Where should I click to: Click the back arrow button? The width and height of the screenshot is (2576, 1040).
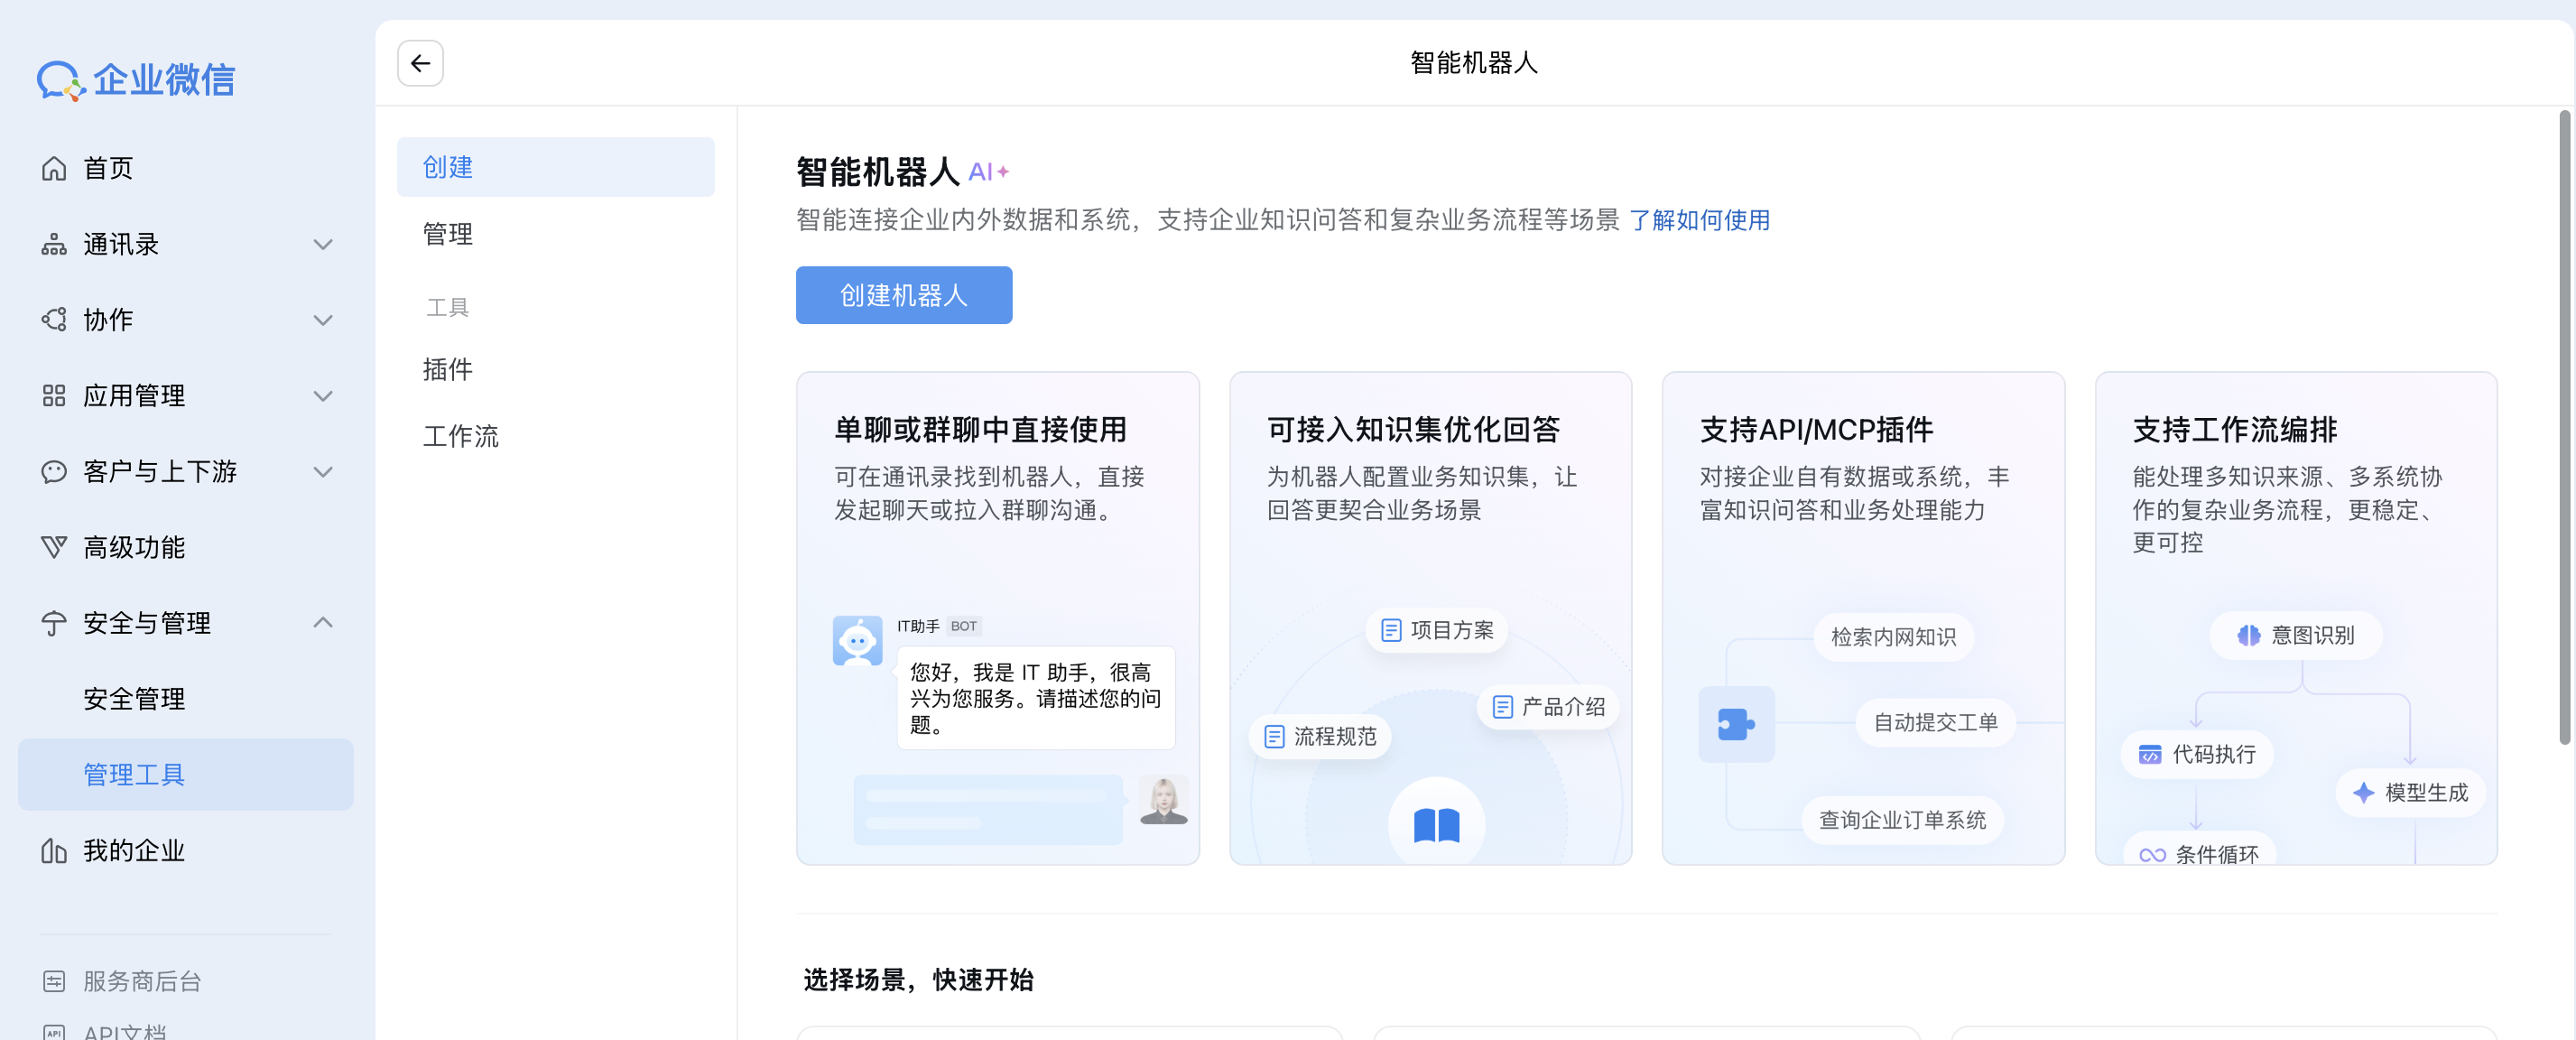[420, 63]
